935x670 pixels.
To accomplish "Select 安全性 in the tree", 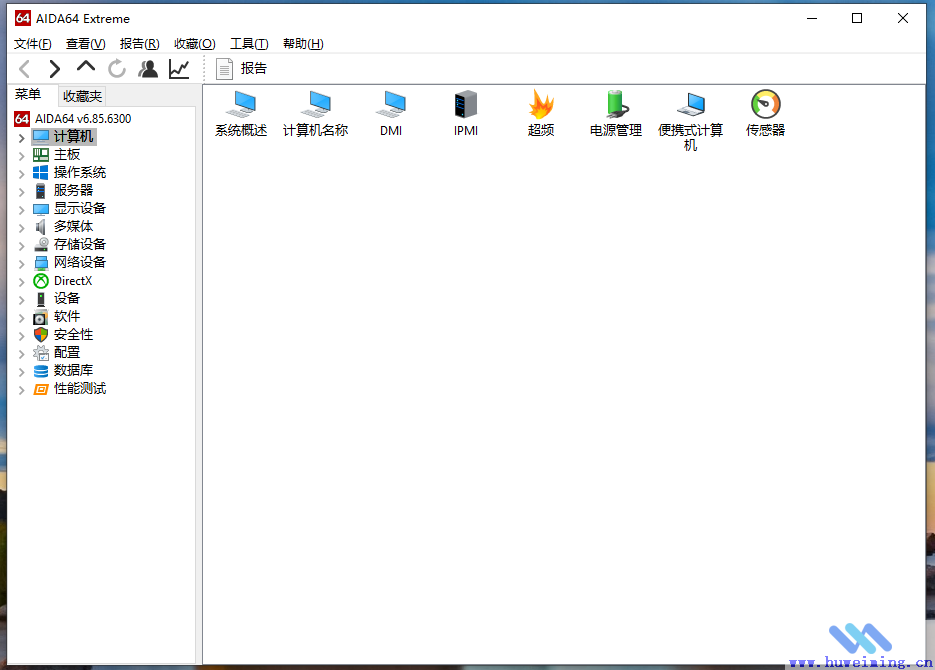I will [x=63, y=334].
